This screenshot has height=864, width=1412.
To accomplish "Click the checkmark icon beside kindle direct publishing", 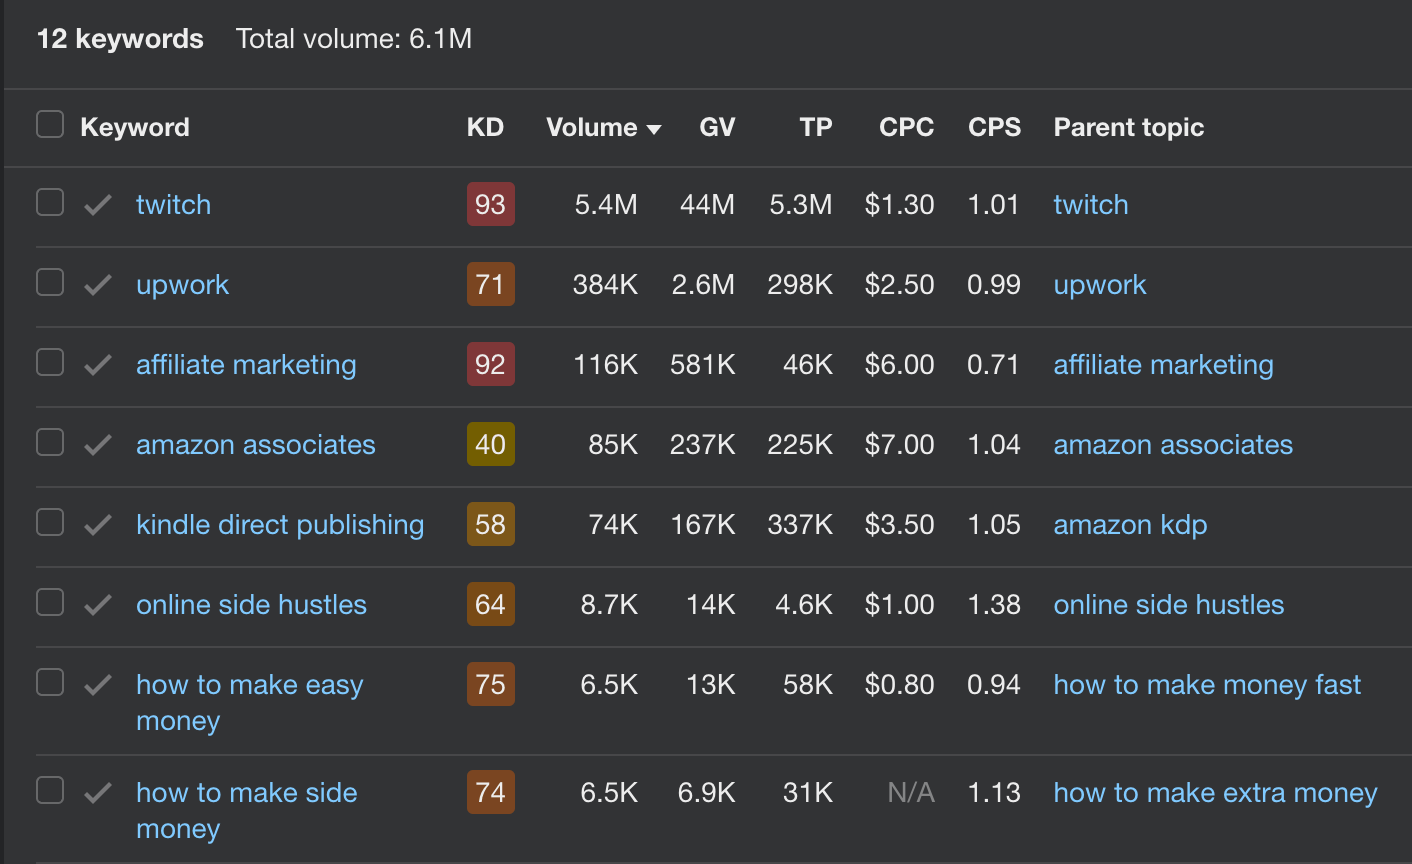I will tap(97, 524).
